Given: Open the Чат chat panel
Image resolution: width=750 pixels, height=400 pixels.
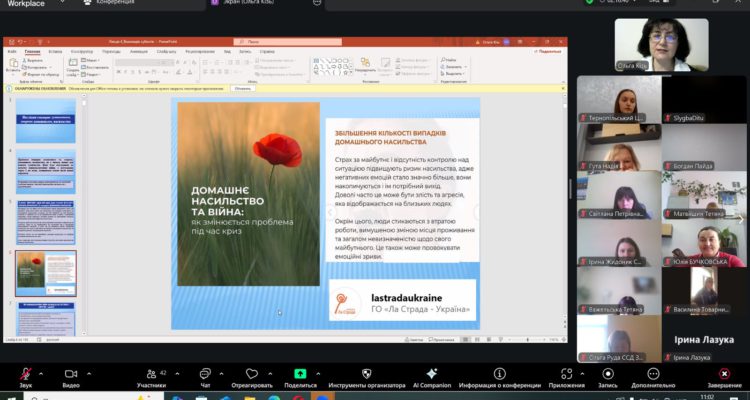Looking at the screenshot, I should [205, 374].
